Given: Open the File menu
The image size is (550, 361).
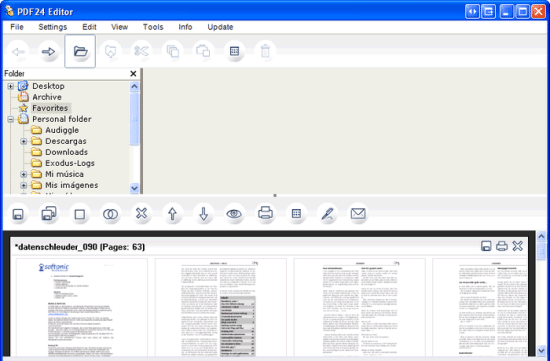Looking at the screenshot, I should coord(17,27).
